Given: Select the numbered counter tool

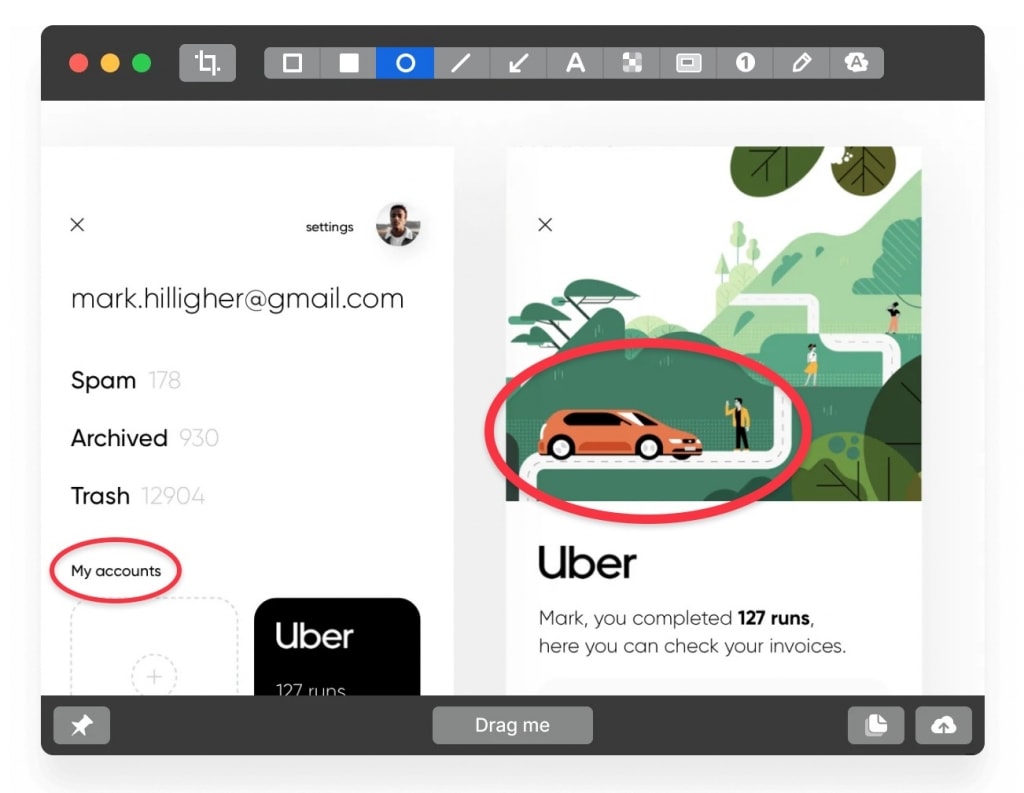Looking at the screenshot, I should click(745, 63).
